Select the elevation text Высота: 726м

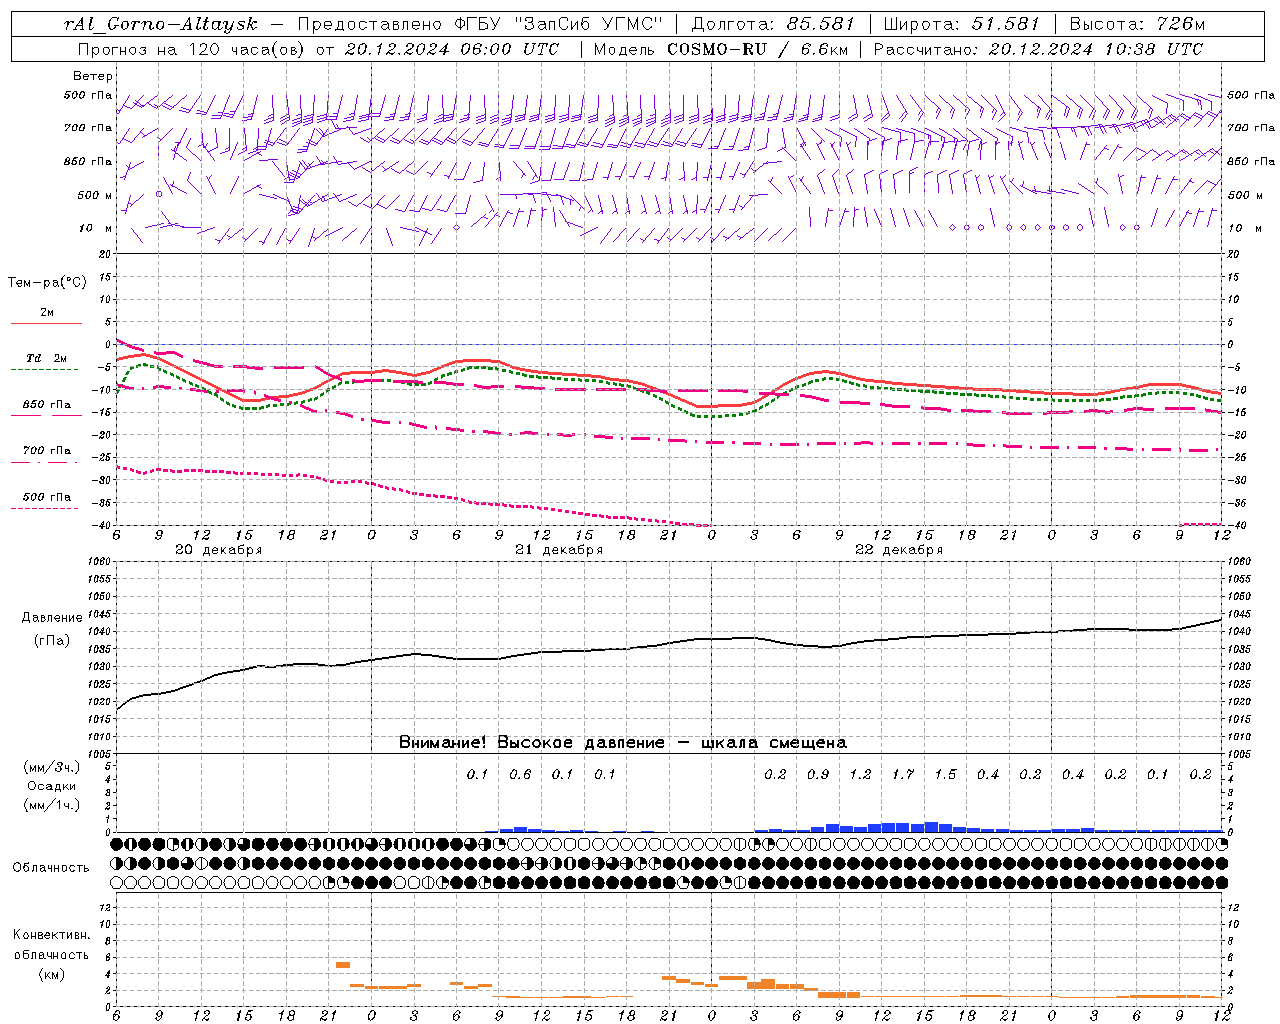pos(1137,24)
